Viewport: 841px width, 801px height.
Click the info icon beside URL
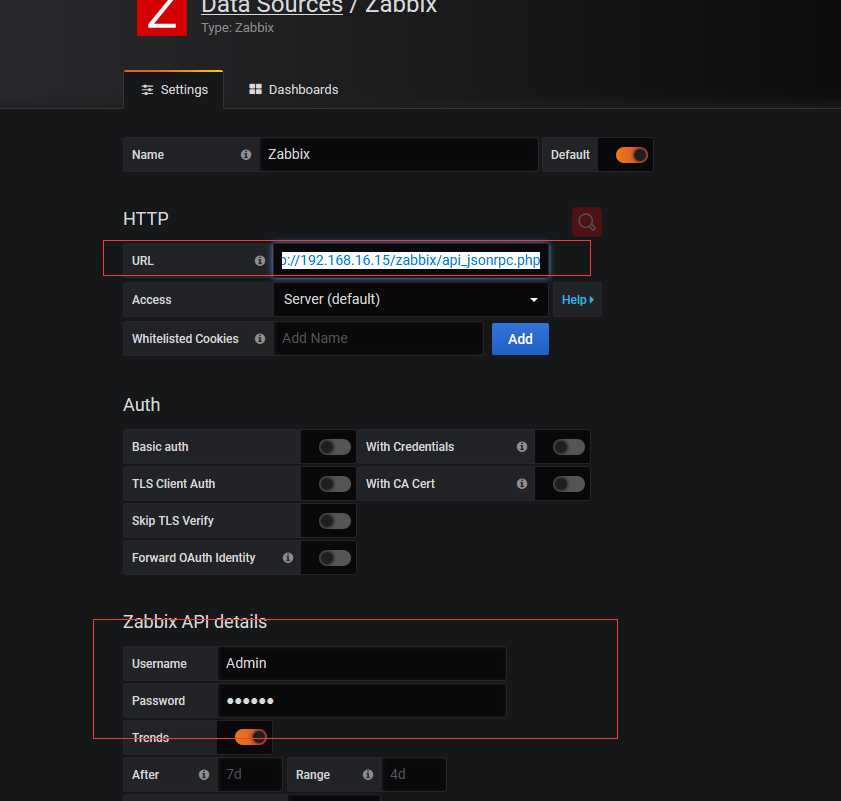260,261
